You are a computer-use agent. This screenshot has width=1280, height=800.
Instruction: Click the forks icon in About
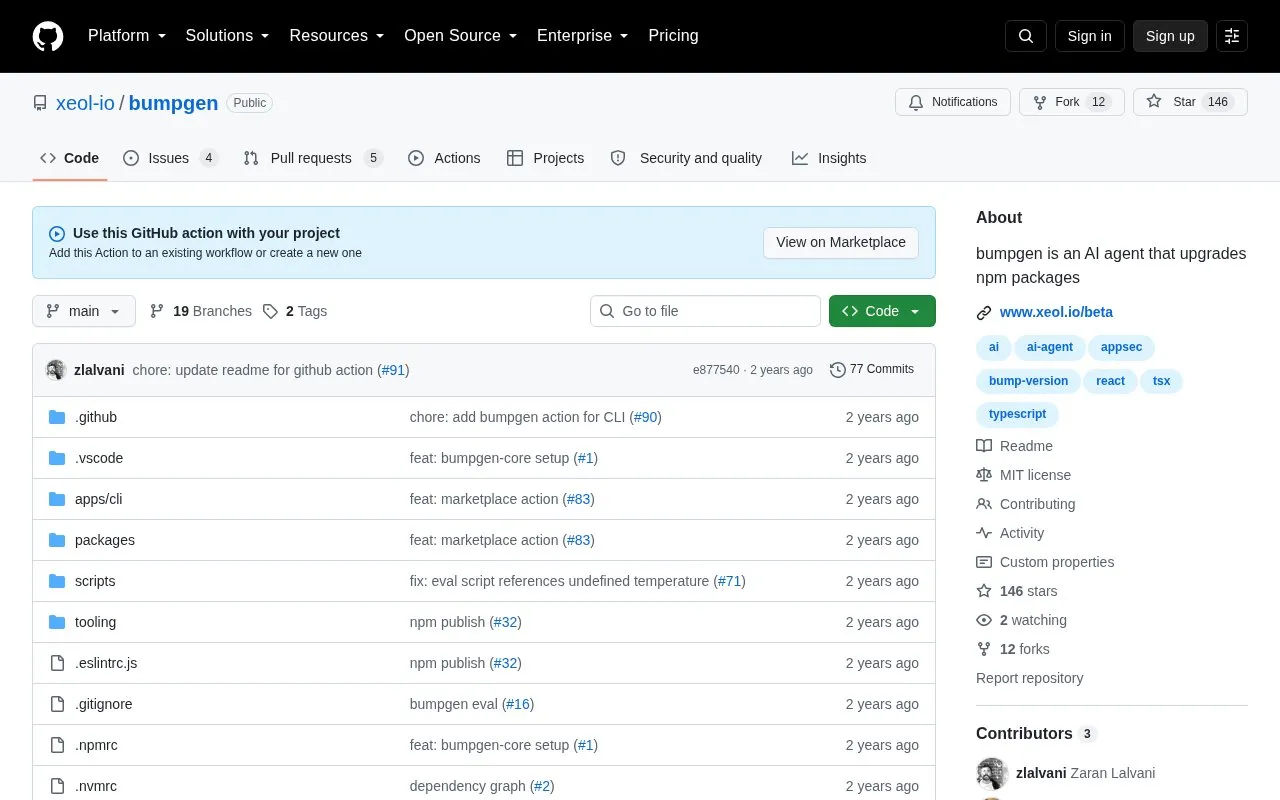point(984,649)
